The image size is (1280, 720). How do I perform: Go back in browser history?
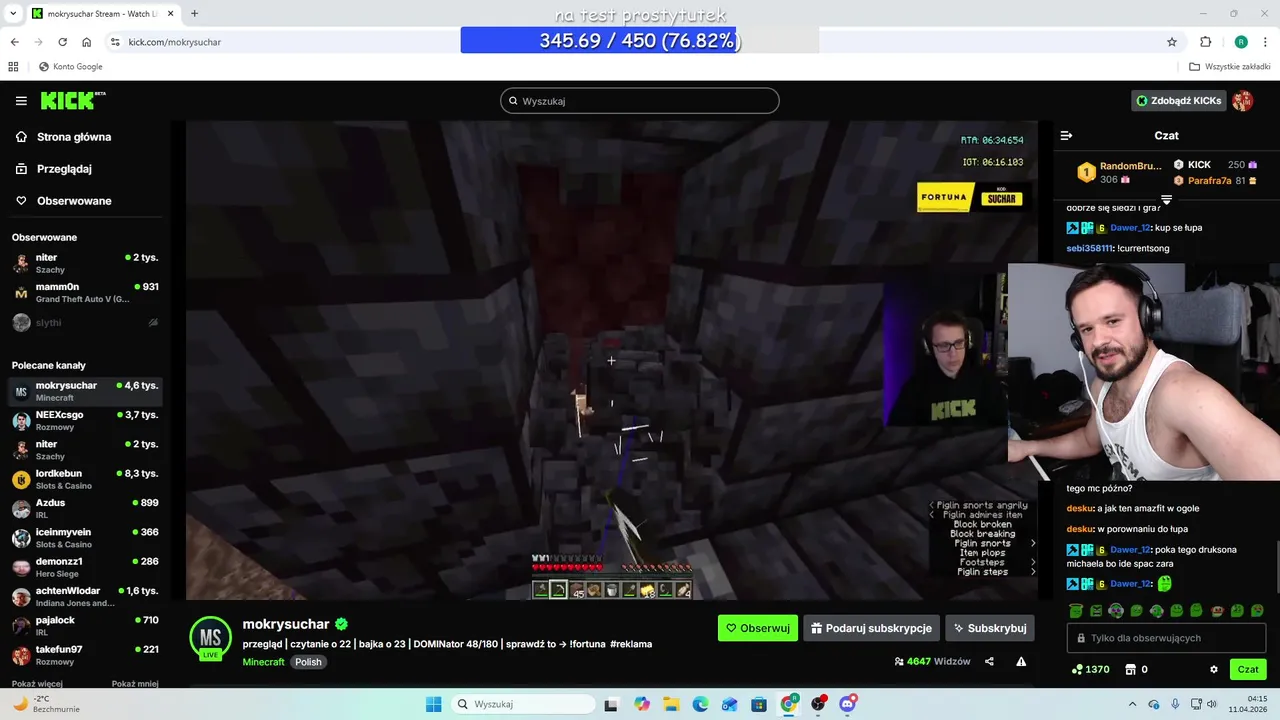click(x=14, y=42)
